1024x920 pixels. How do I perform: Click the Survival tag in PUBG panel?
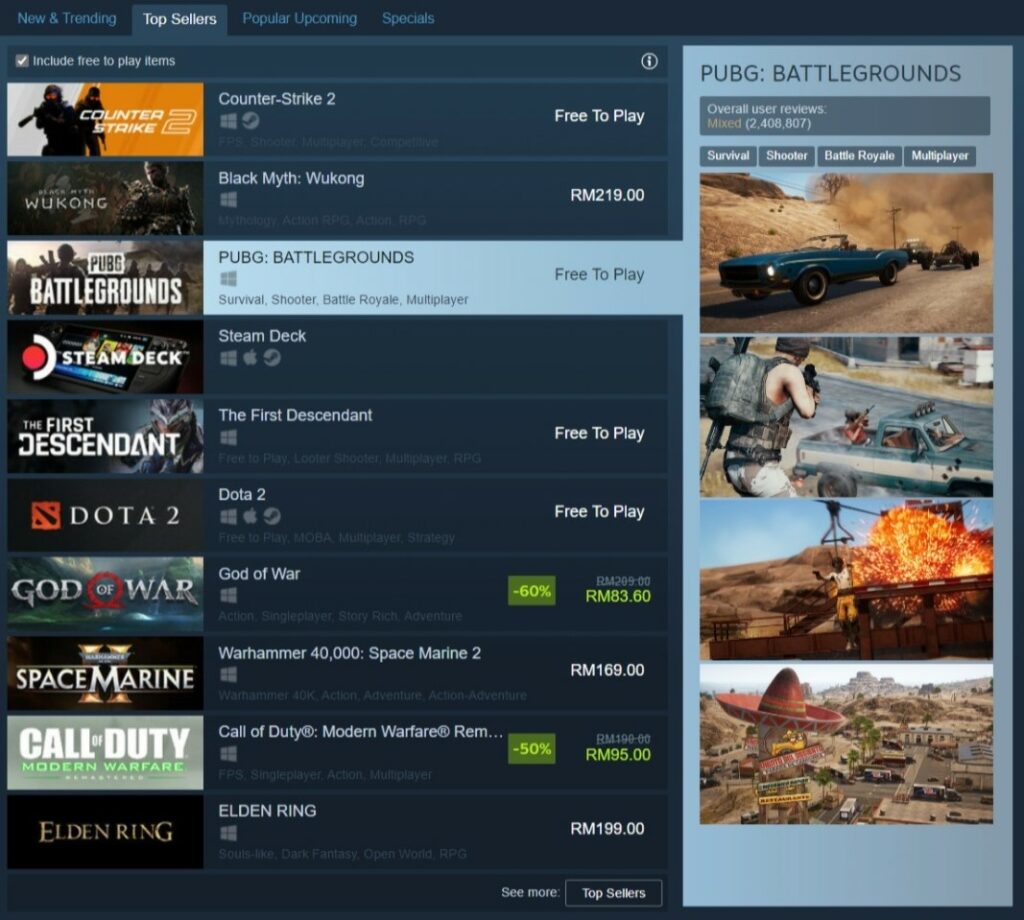click(x=728, y=156)
